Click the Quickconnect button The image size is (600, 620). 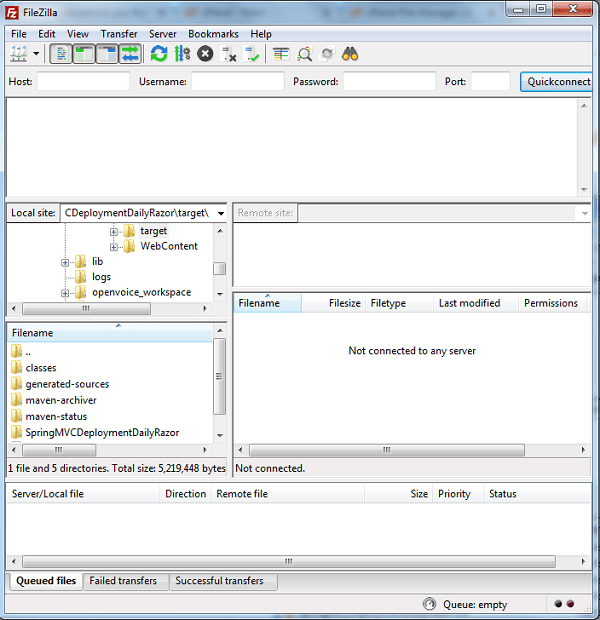click(x=557, y=81)
